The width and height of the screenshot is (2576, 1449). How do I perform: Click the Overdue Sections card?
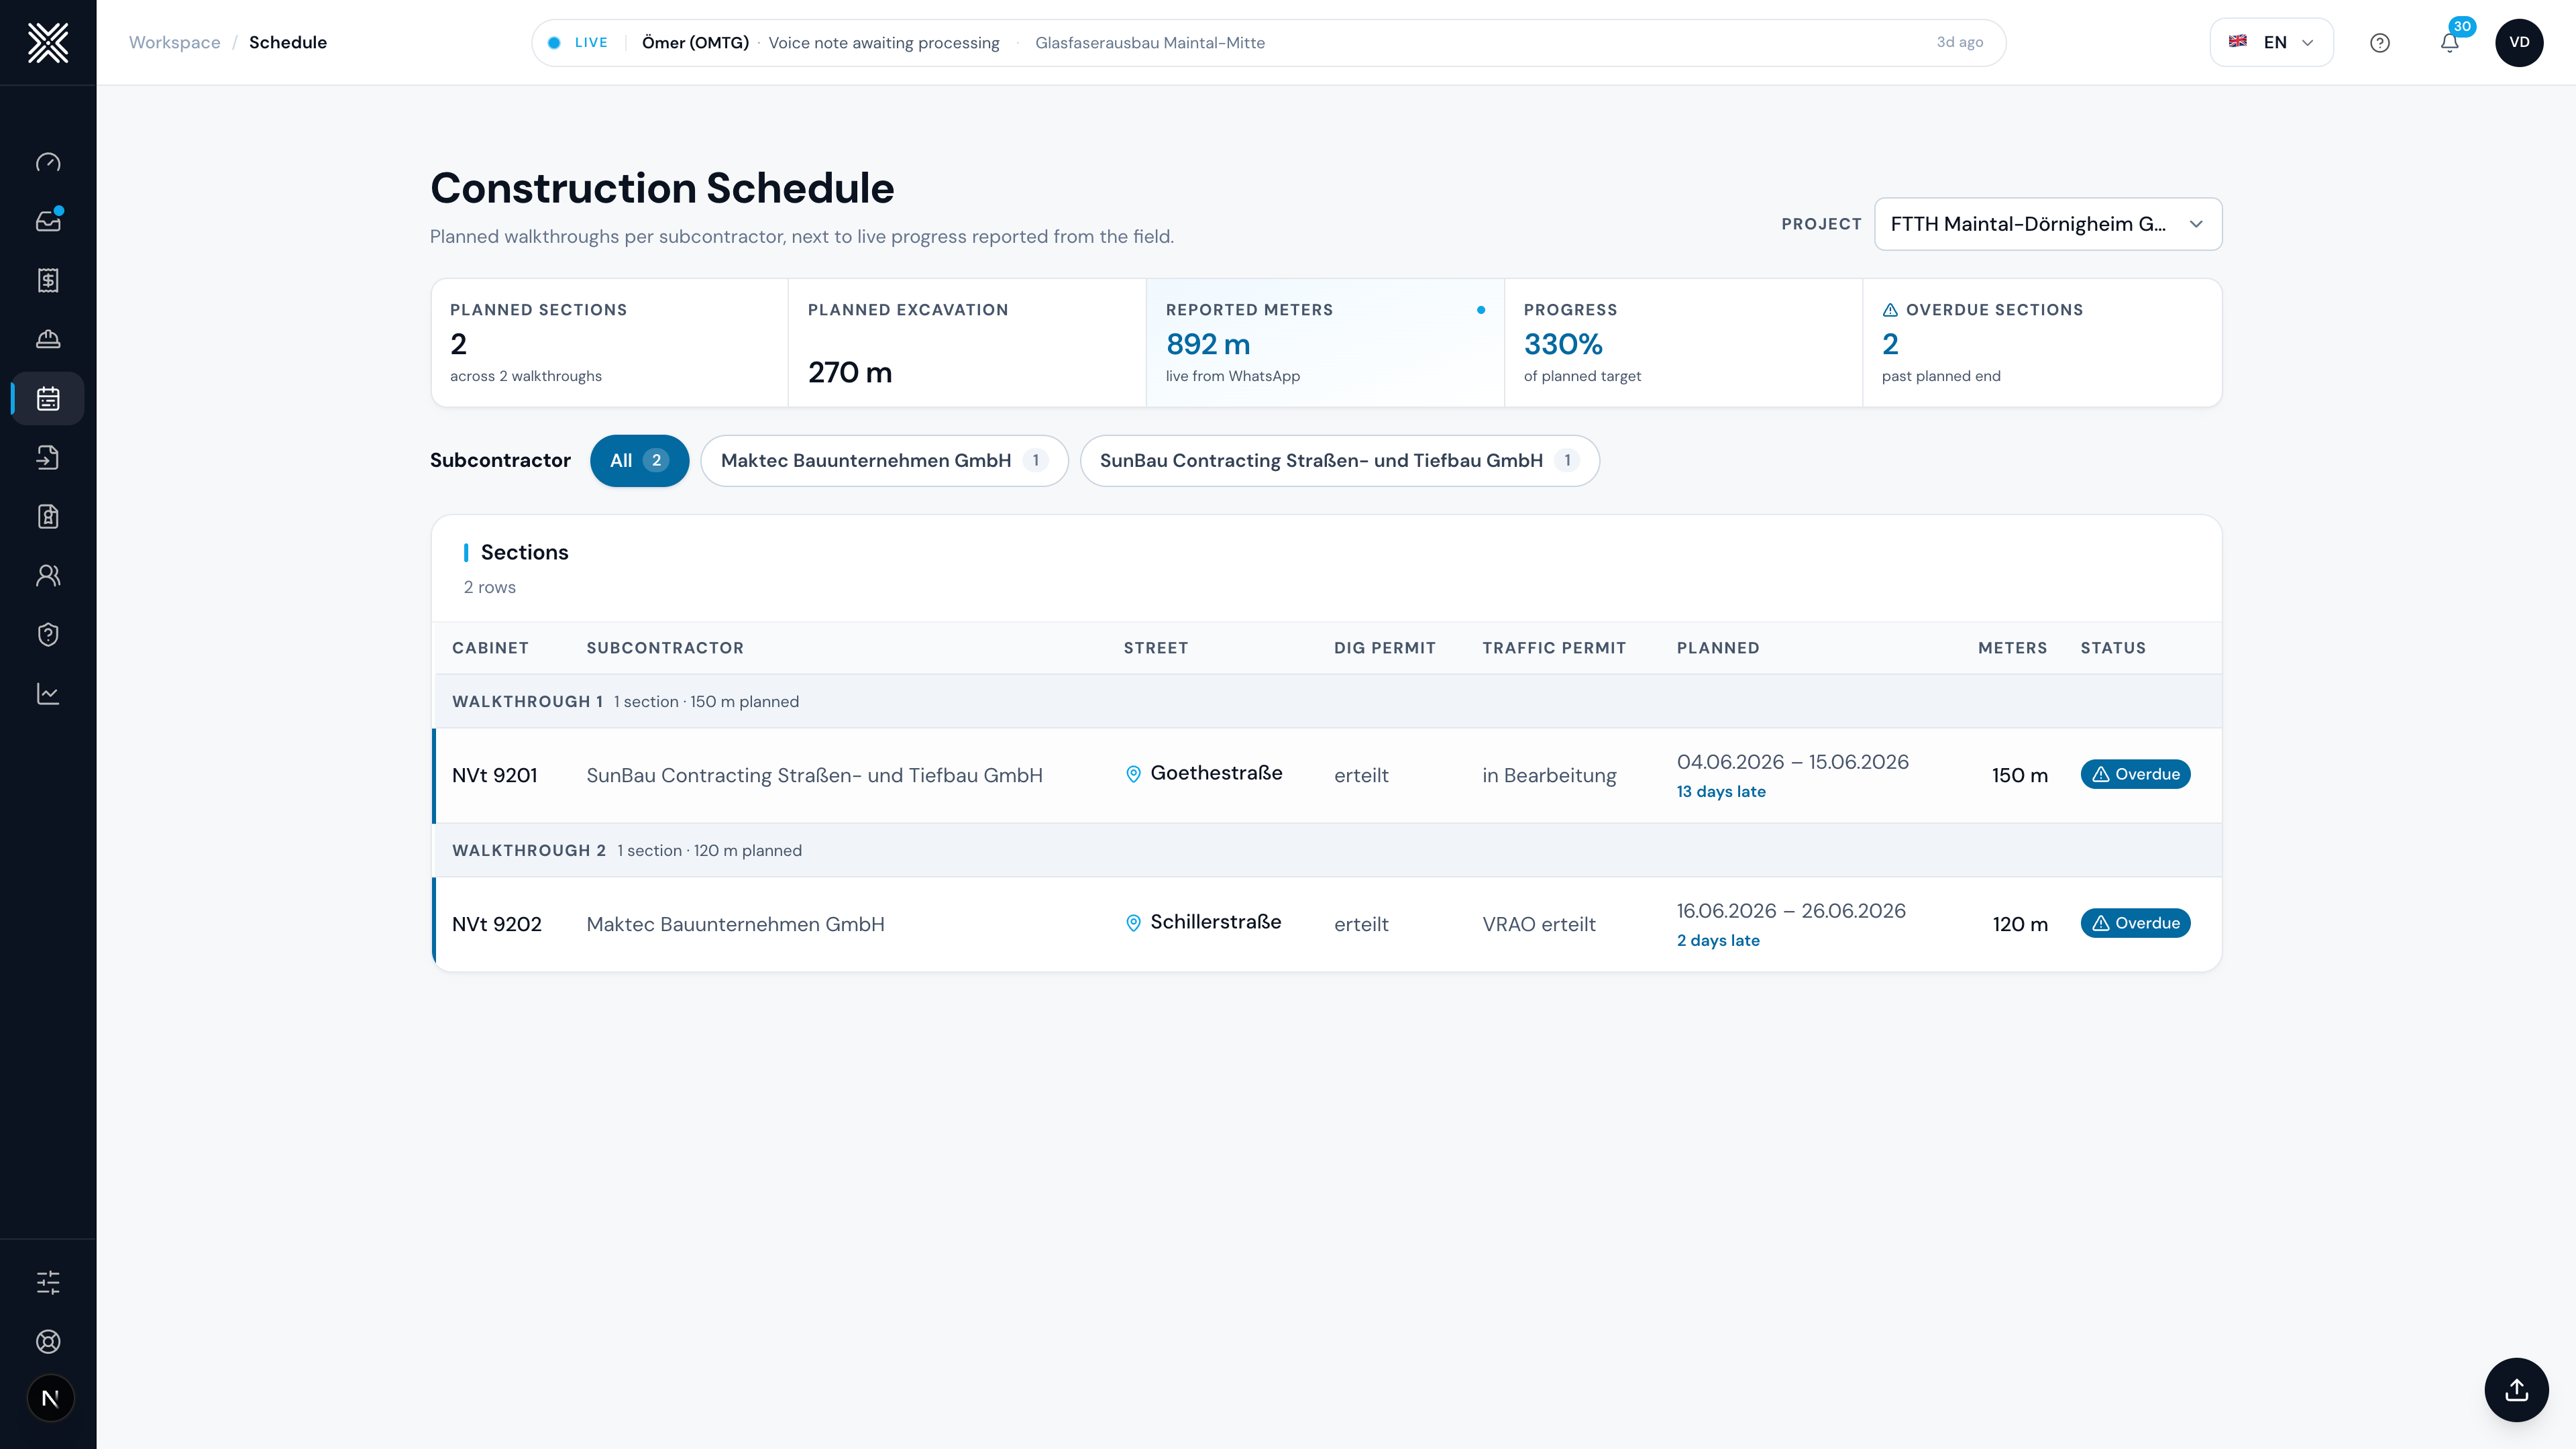2042,343
